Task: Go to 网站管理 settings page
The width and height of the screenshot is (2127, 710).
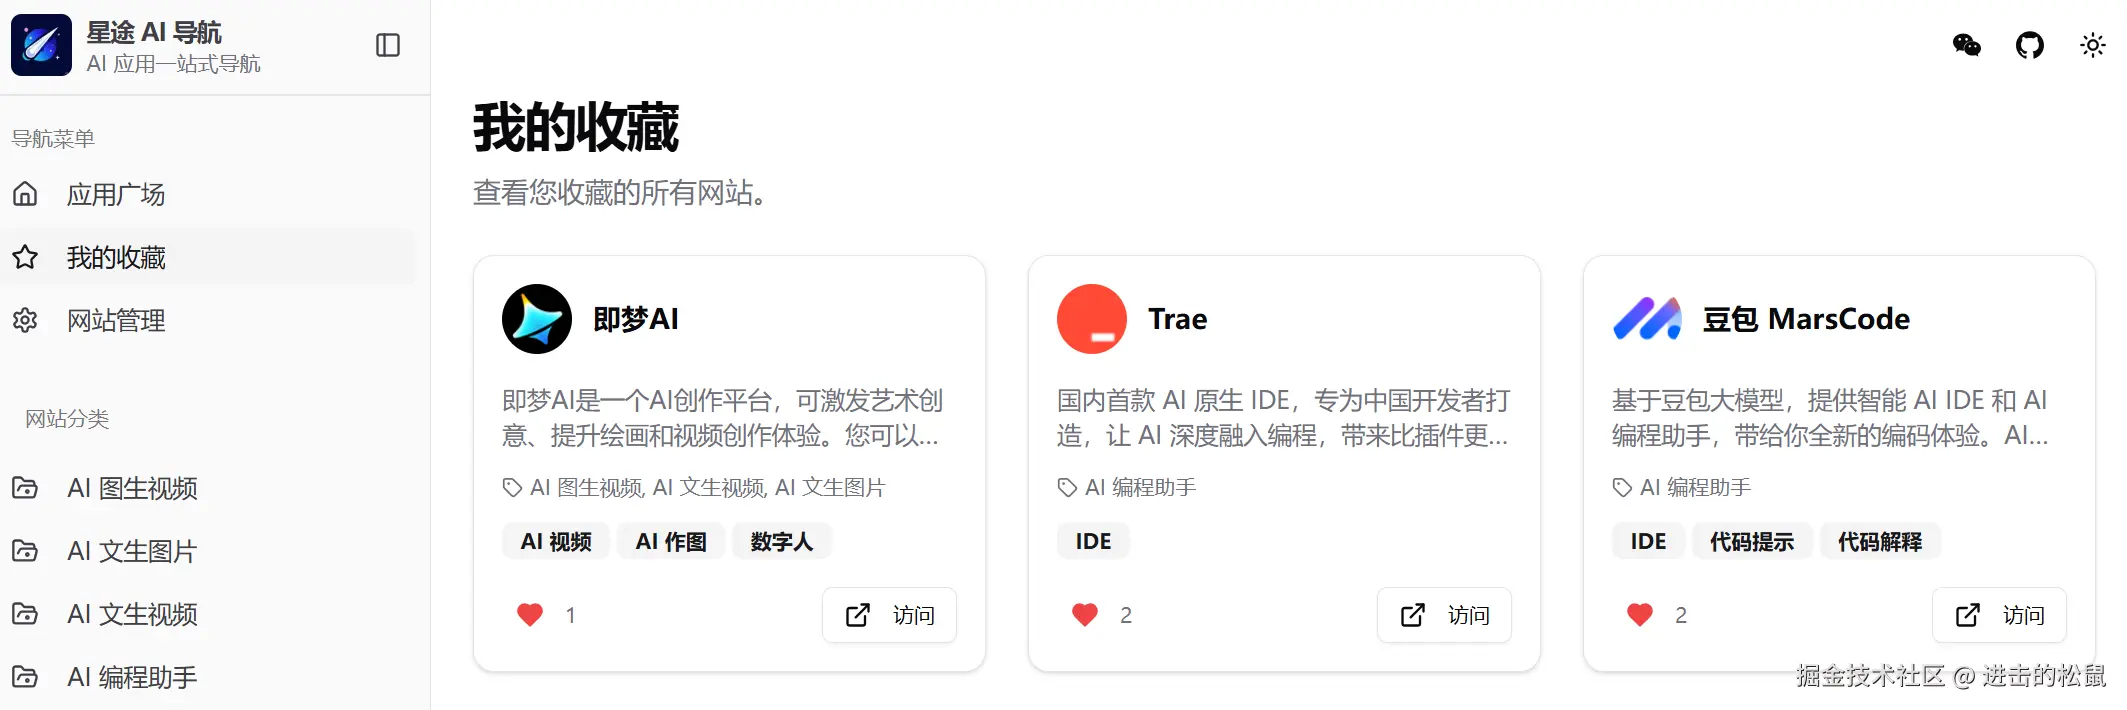Action: coord(208,320)
